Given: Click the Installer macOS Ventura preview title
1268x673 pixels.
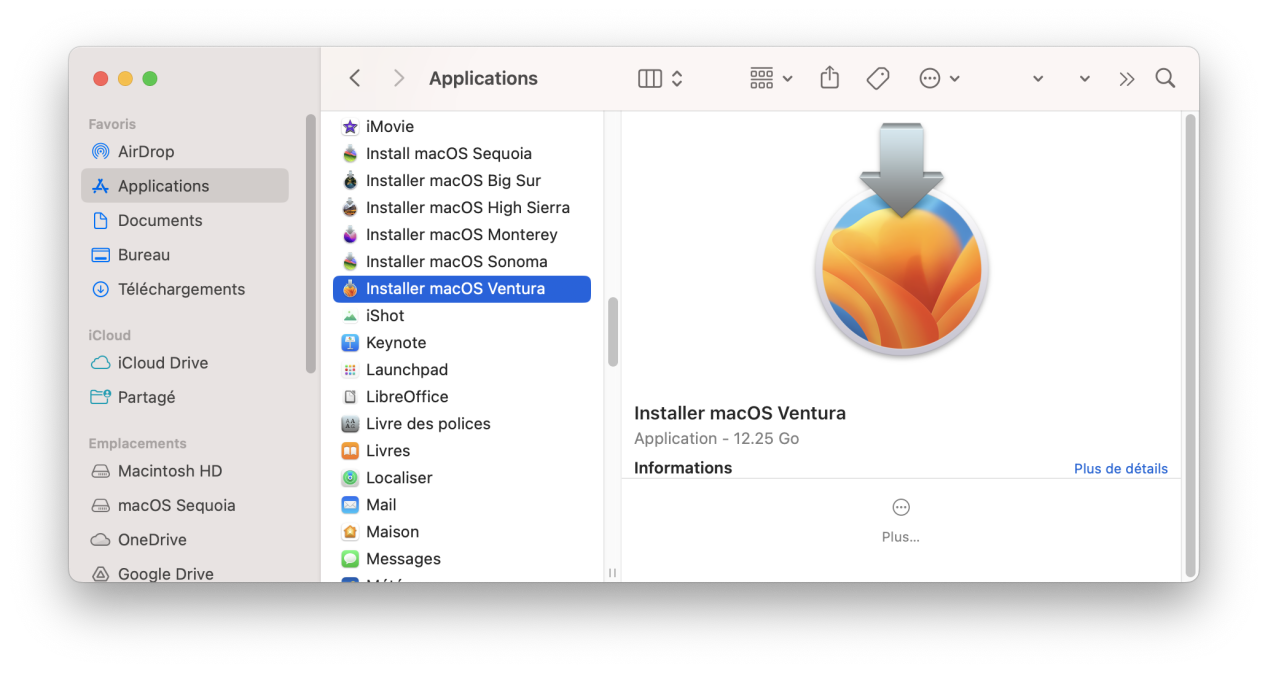Looking at the screenshot, I should [x=740, y=414].
